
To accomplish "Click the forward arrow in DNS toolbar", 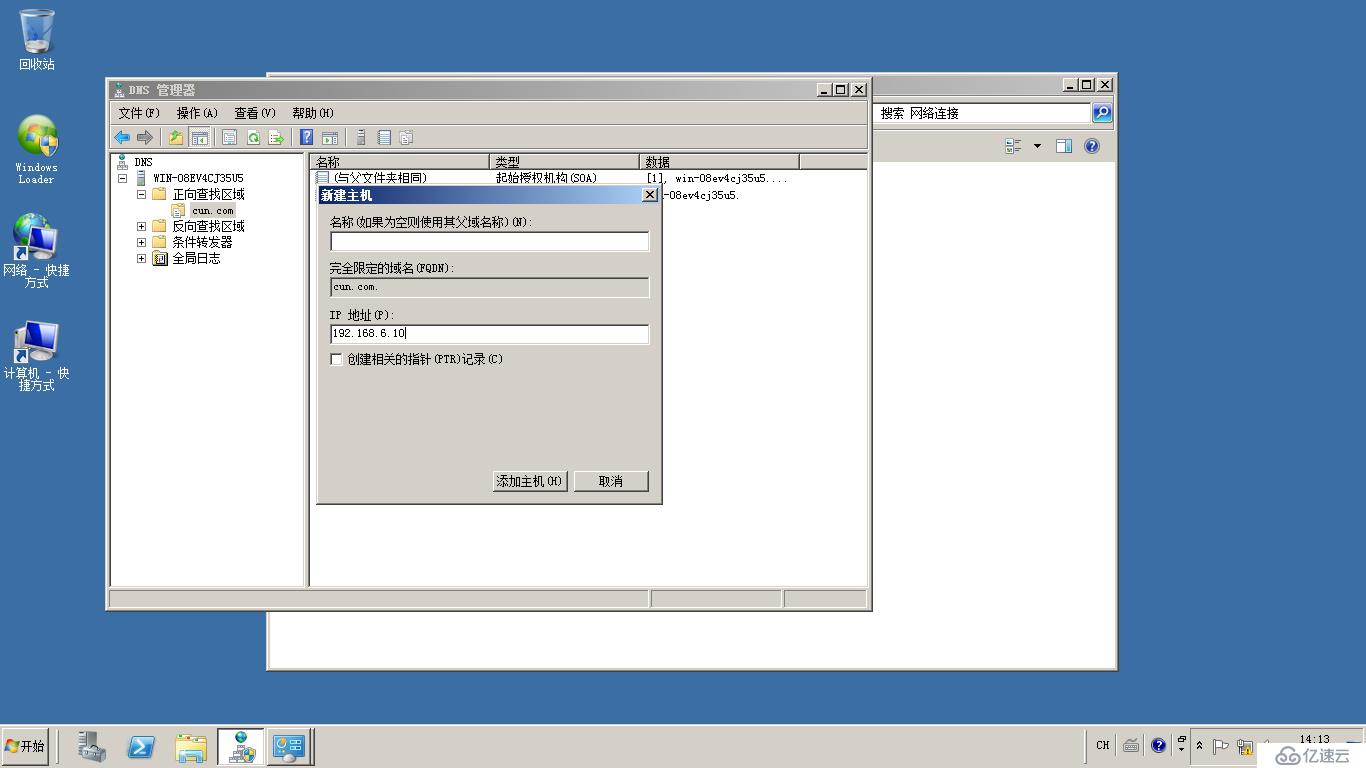I will pos(145,138).
